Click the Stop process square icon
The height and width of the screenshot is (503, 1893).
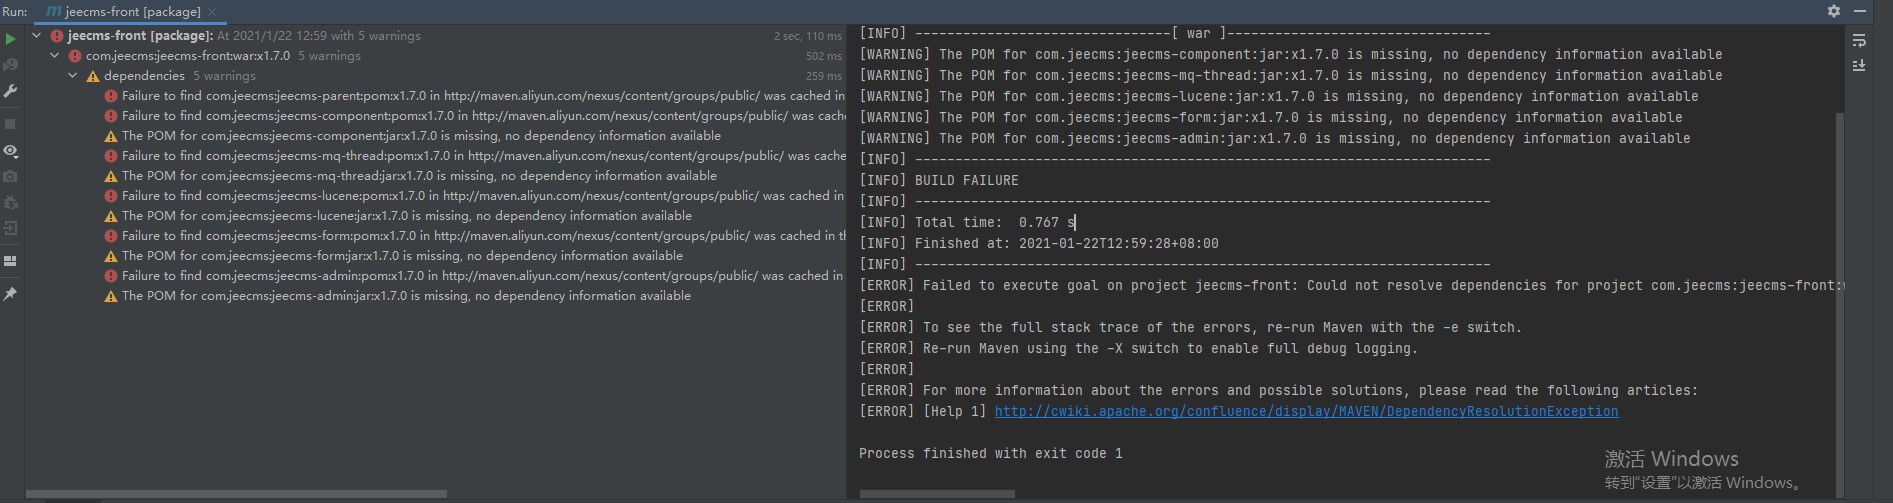[10, 124]
